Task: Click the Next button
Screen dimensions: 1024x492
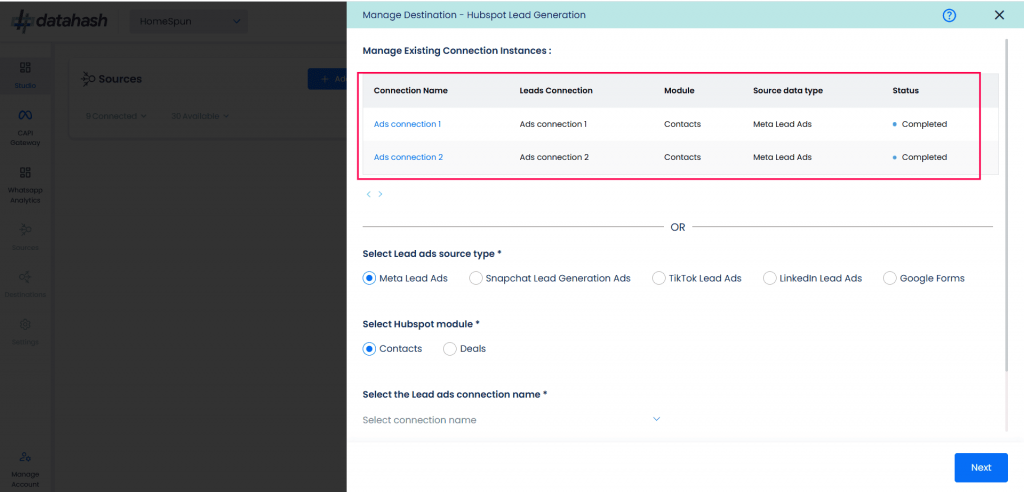Action: click(981, 468)
